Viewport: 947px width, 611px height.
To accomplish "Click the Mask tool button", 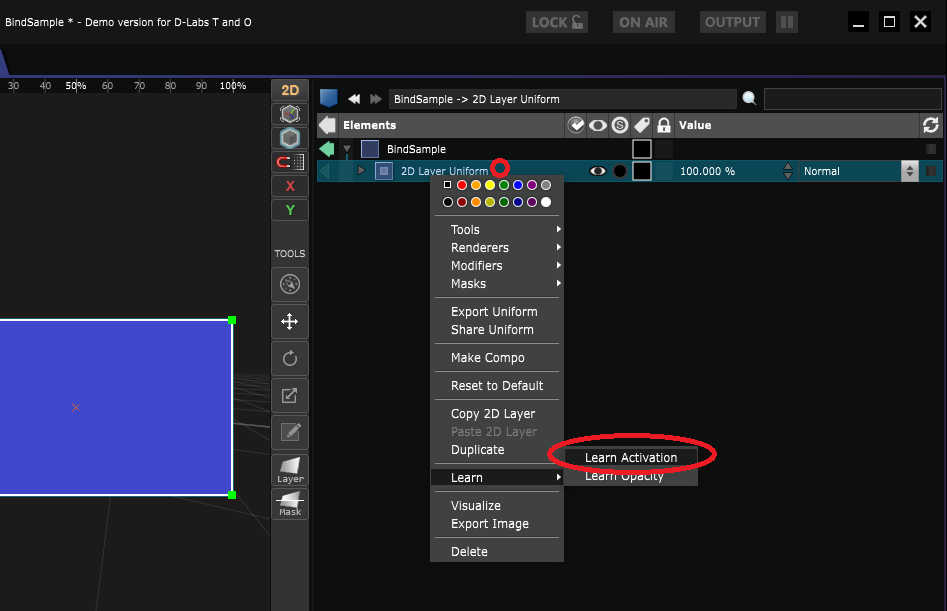I will pyautogui.click(x=290, y=504).
